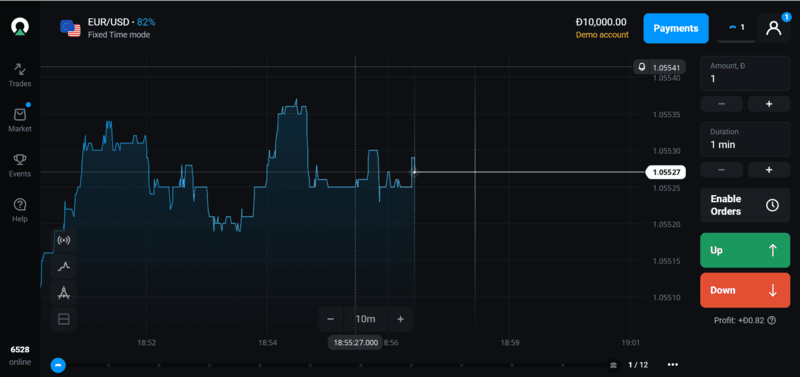
Task: Open the Help section
Action: tap(20, 210)
